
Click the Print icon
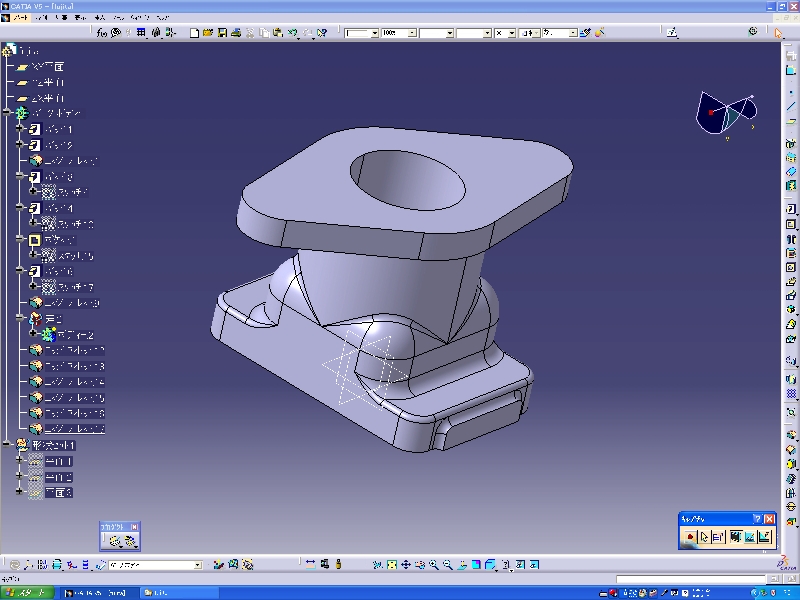(236, 33)
